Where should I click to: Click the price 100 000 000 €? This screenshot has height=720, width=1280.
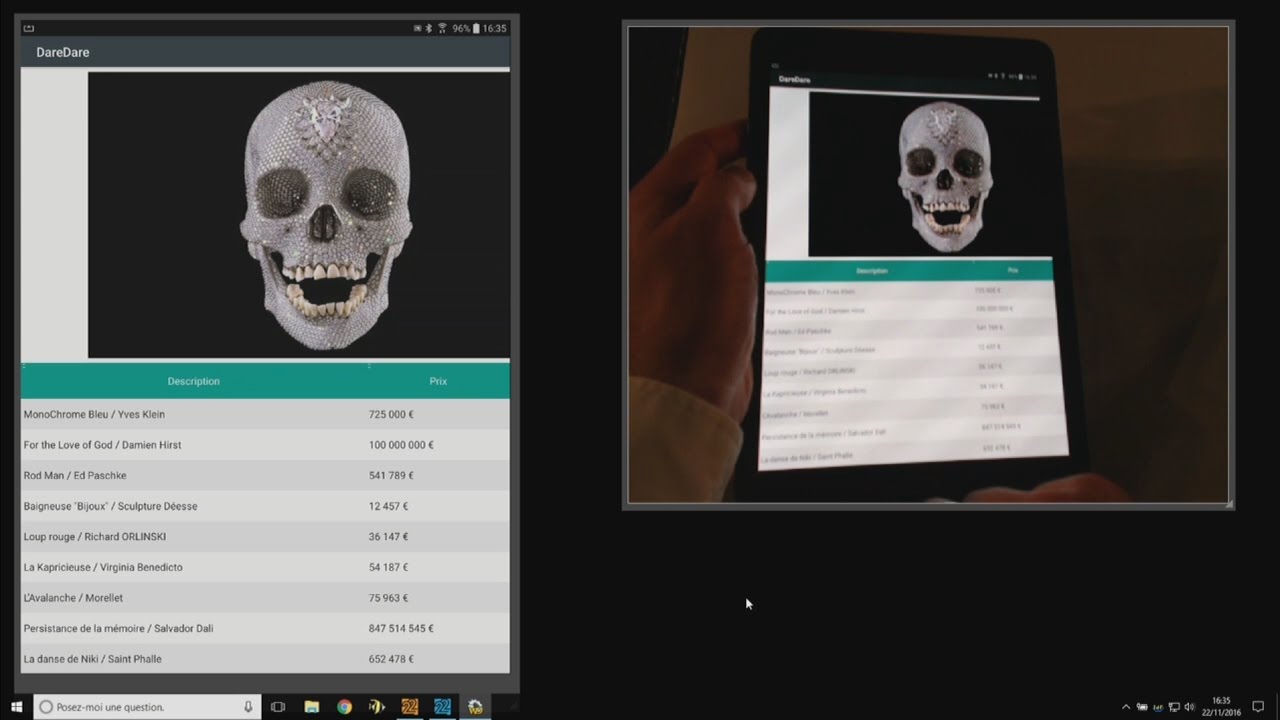coord(401,445)
